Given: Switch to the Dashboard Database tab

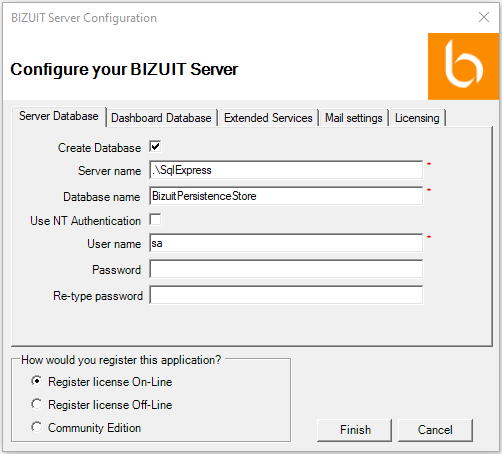Looking at the screenshot, I should coord(161,118).
